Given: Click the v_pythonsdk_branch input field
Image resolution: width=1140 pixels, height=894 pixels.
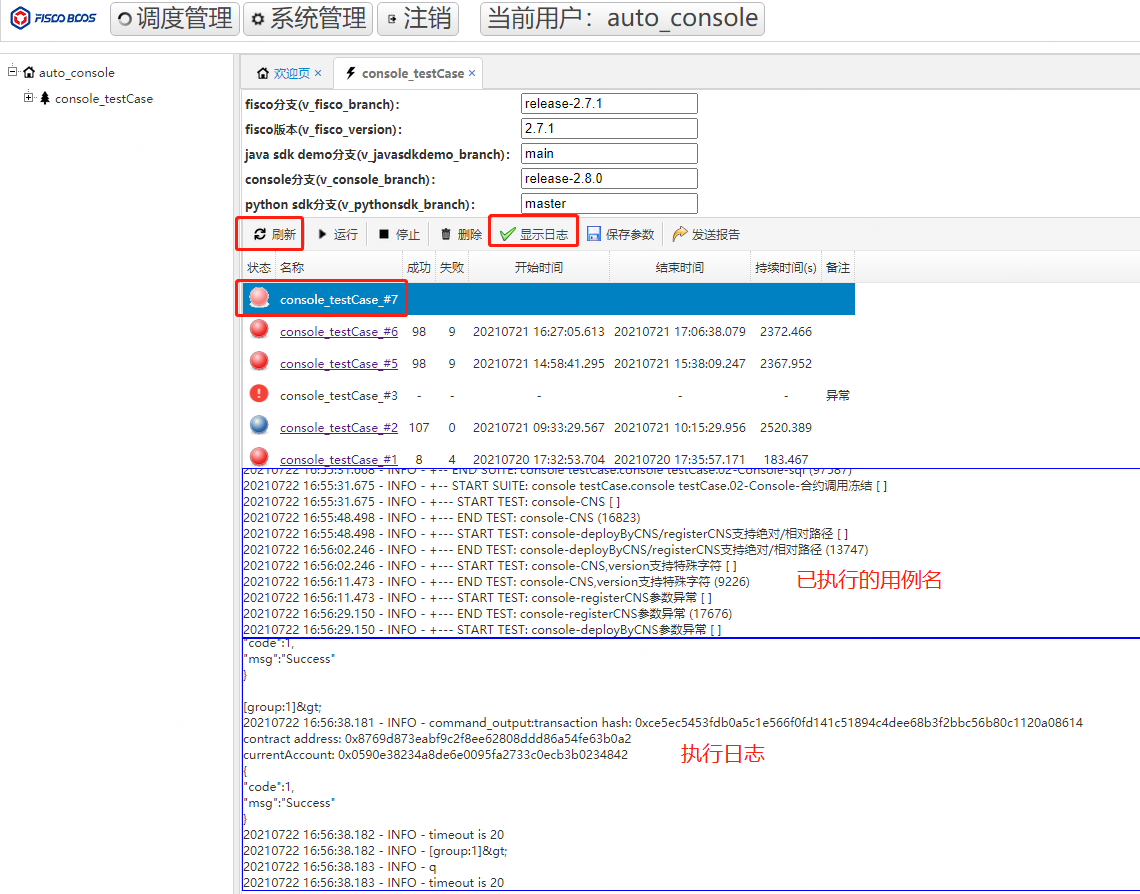Looking at the screenshot, I should [609, 204].
